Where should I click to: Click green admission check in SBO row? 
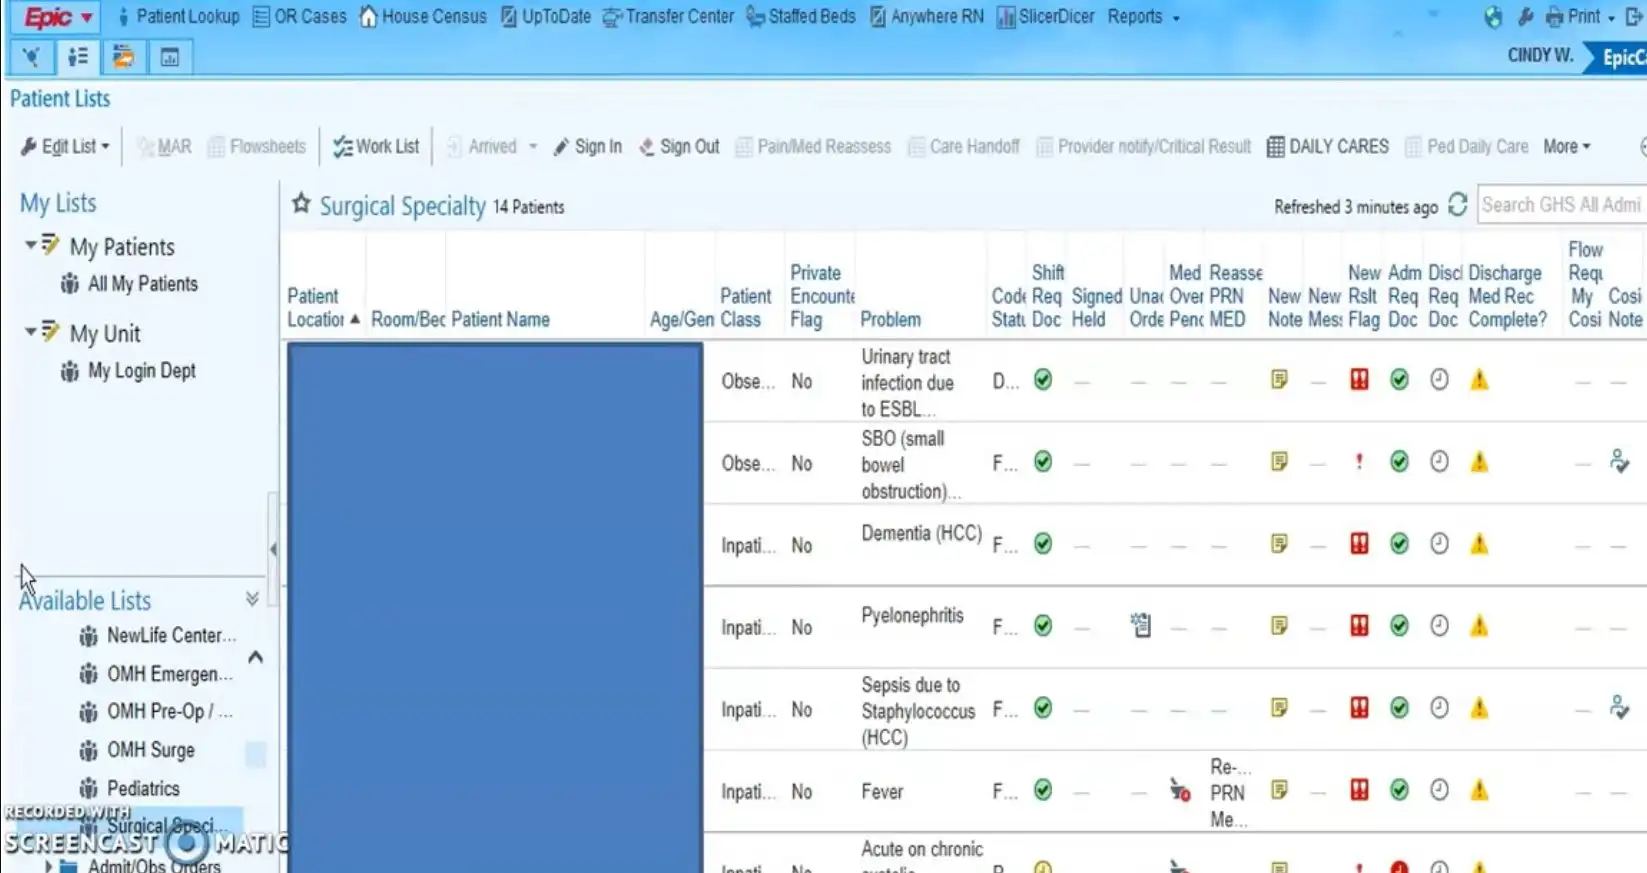pos(1399,462)
